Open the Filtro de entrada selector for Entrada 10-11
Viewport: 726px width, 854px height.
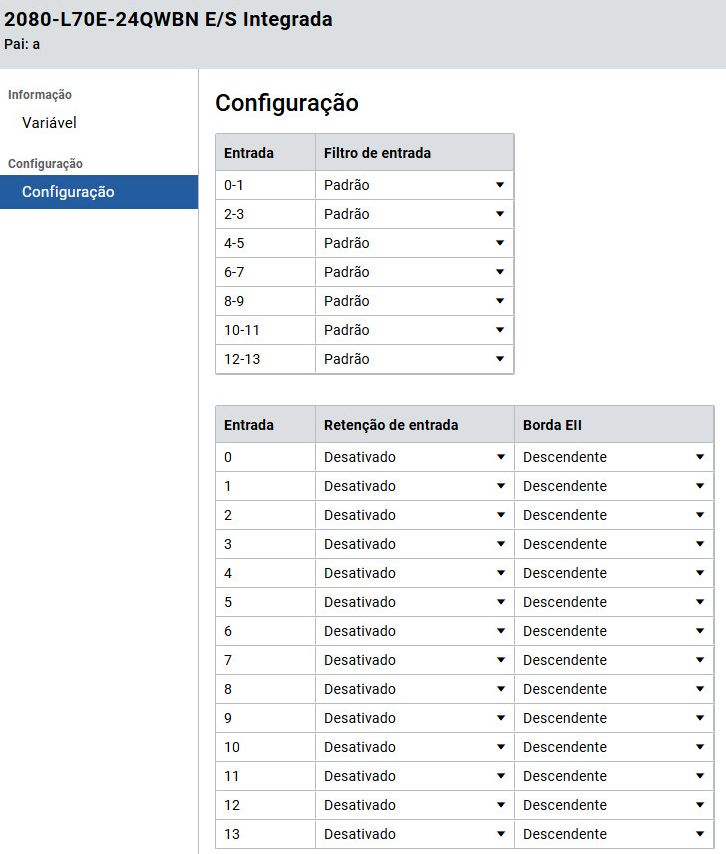tap(414, 330)
